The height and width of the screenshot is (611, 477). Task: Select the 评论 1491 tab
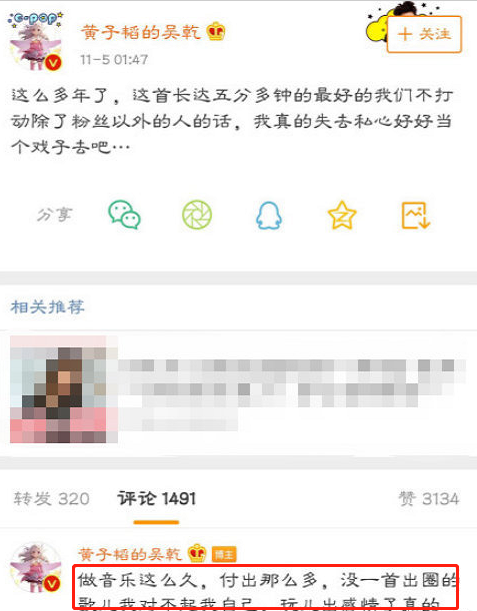coord(156,499)
